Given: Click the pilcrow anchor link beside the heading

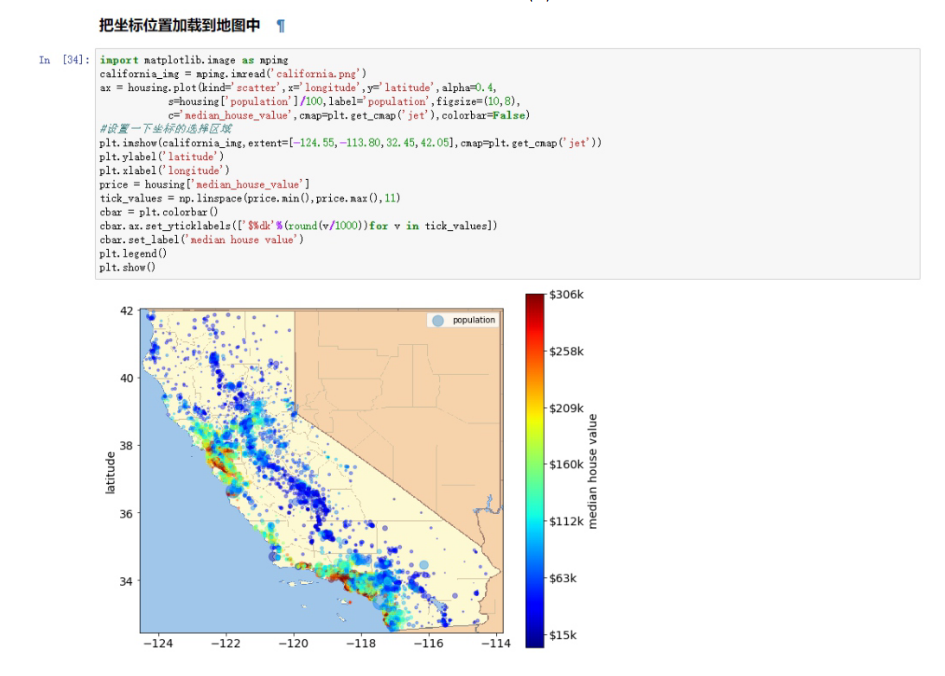Looking at the screenshot, I should click(x=280, y=26).
